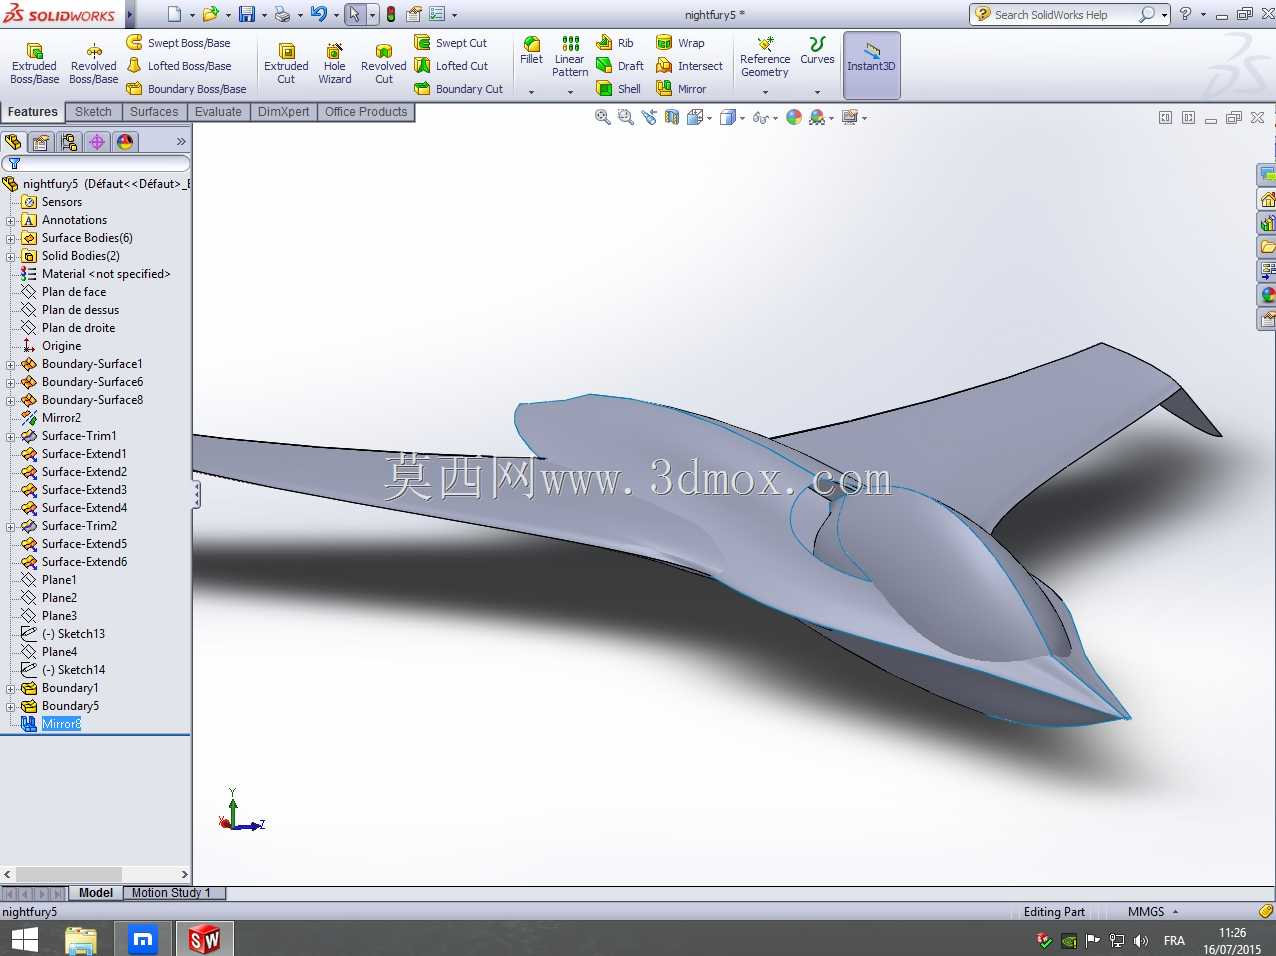Expand the Solid Bodies(2) folder
Screen dimensions: 1276x956
pyautogui.click(x=11, y=256)
